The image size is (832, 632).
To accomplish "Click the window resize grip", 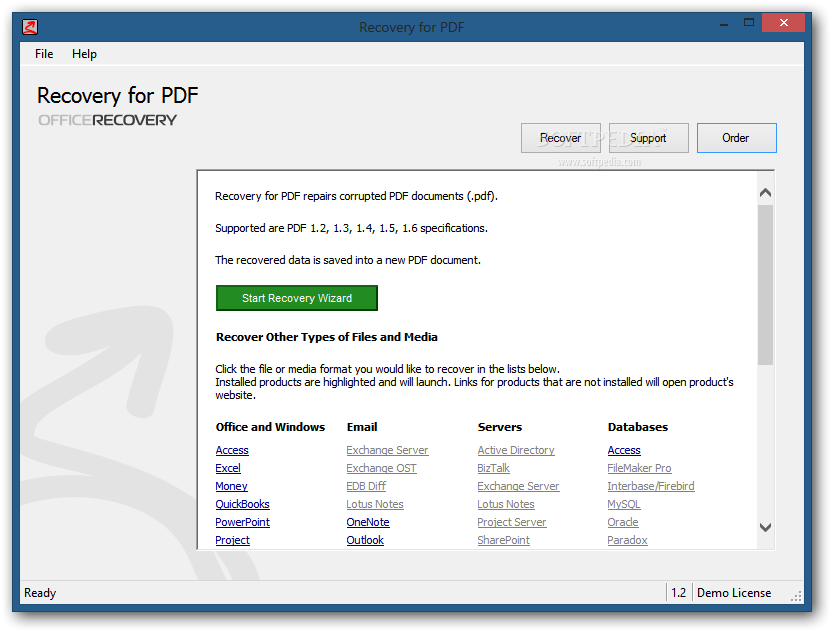I will (796, 596).
